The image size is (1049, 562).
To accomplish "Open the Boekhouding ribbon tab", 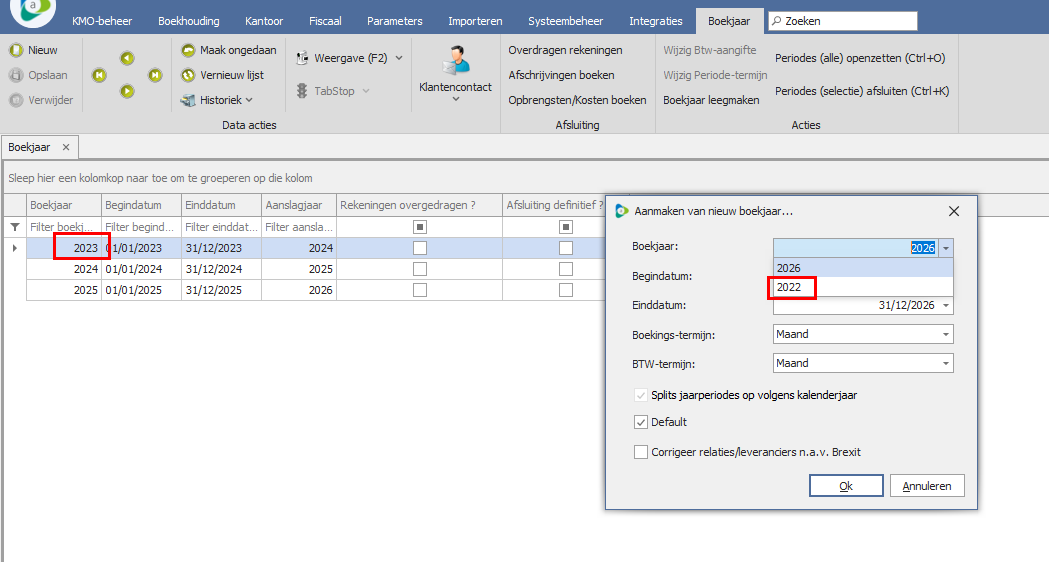I will click(188, 21).
